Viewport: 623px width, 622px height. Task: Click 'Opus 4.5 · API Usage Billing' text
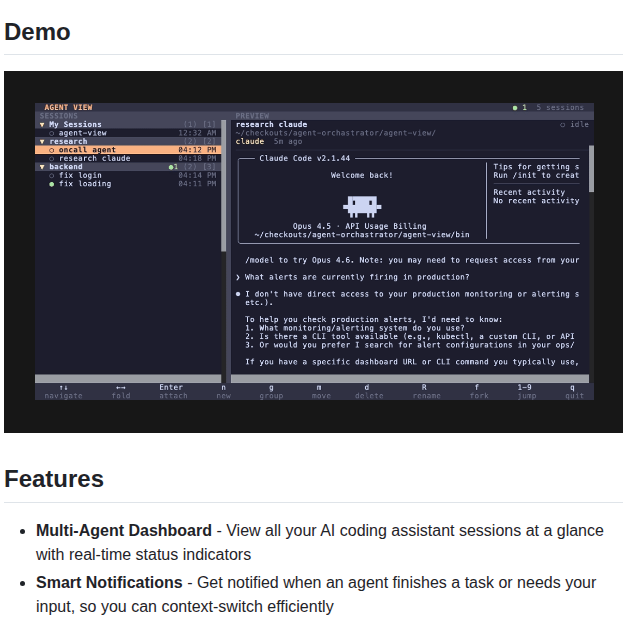pos(360,226)
